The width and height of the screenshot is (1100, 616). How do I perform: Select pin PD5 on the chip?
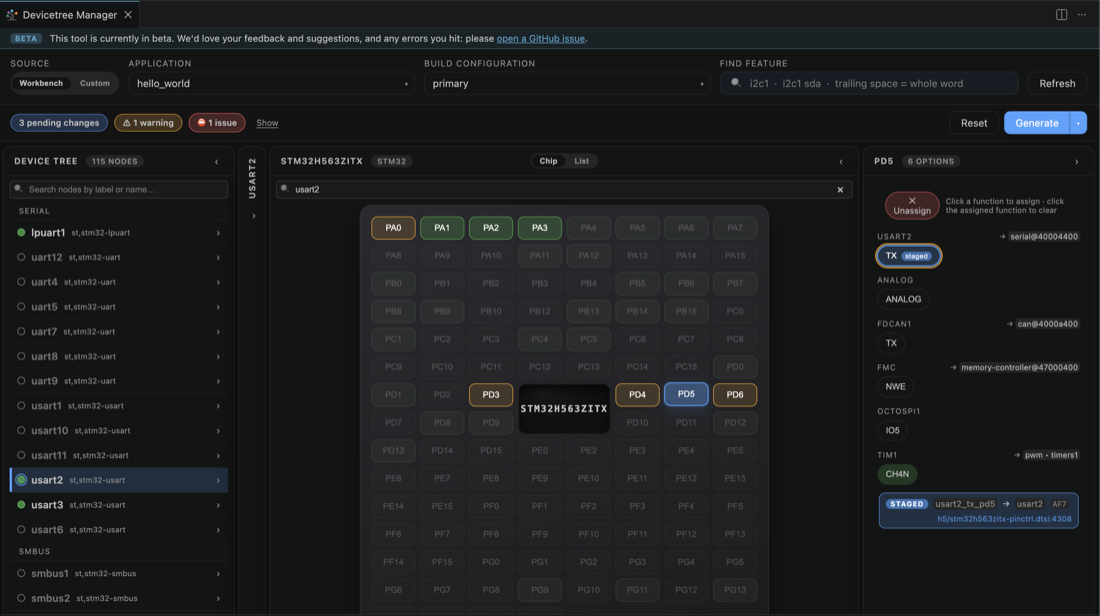coord(686,394)
